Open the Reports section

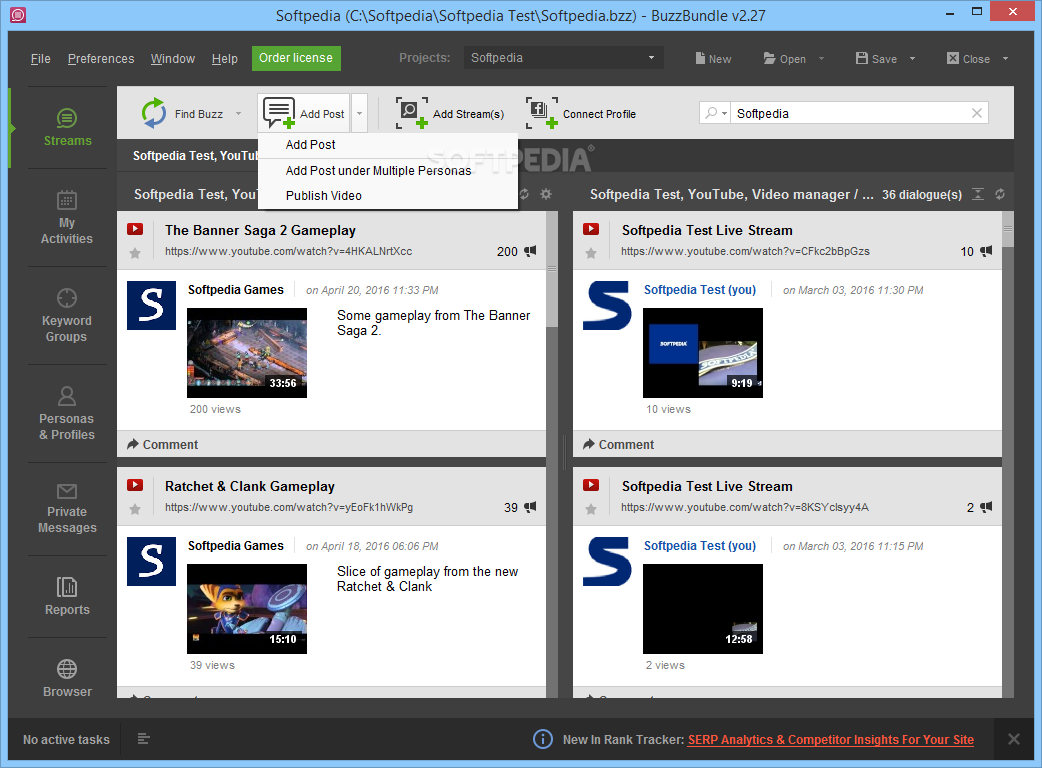pos(67,596)
